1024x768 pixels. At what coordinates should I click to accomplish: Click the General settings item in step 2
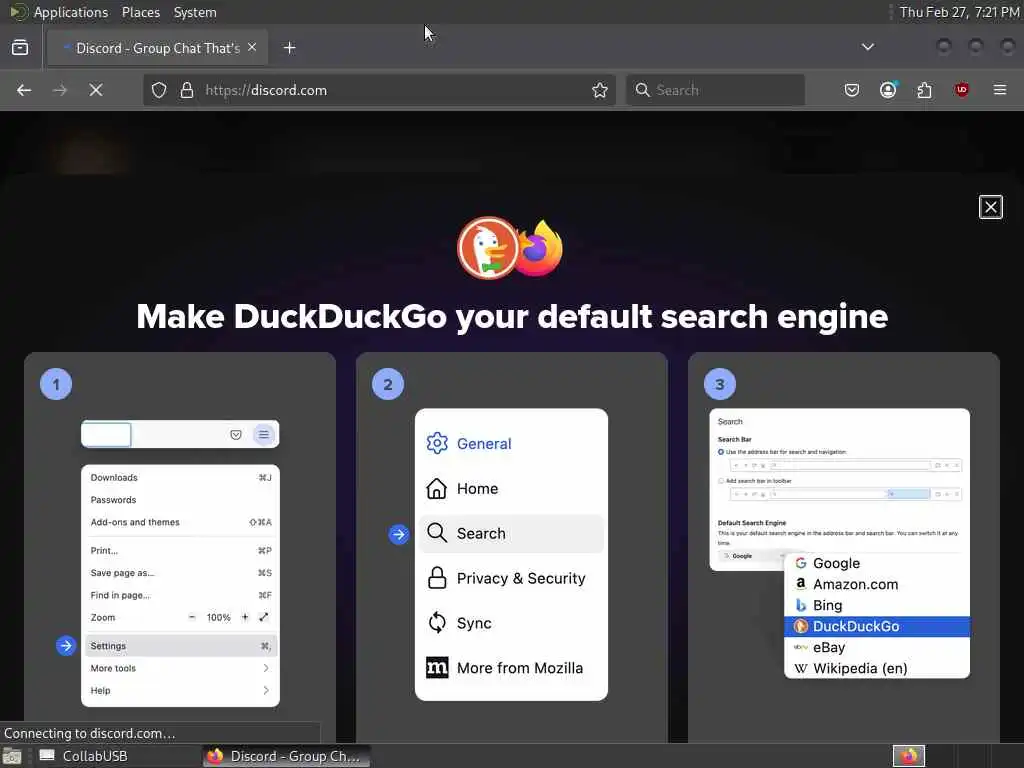511,443
